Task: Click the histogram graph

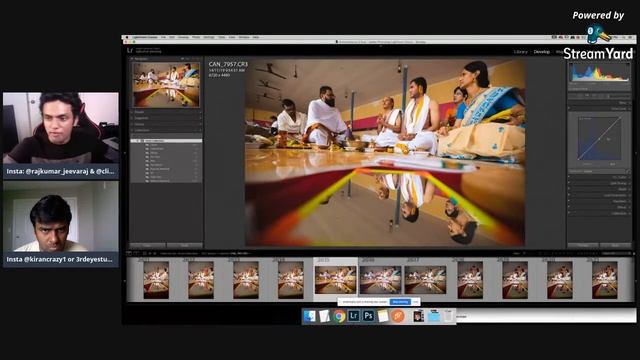Action: (599, 72)
